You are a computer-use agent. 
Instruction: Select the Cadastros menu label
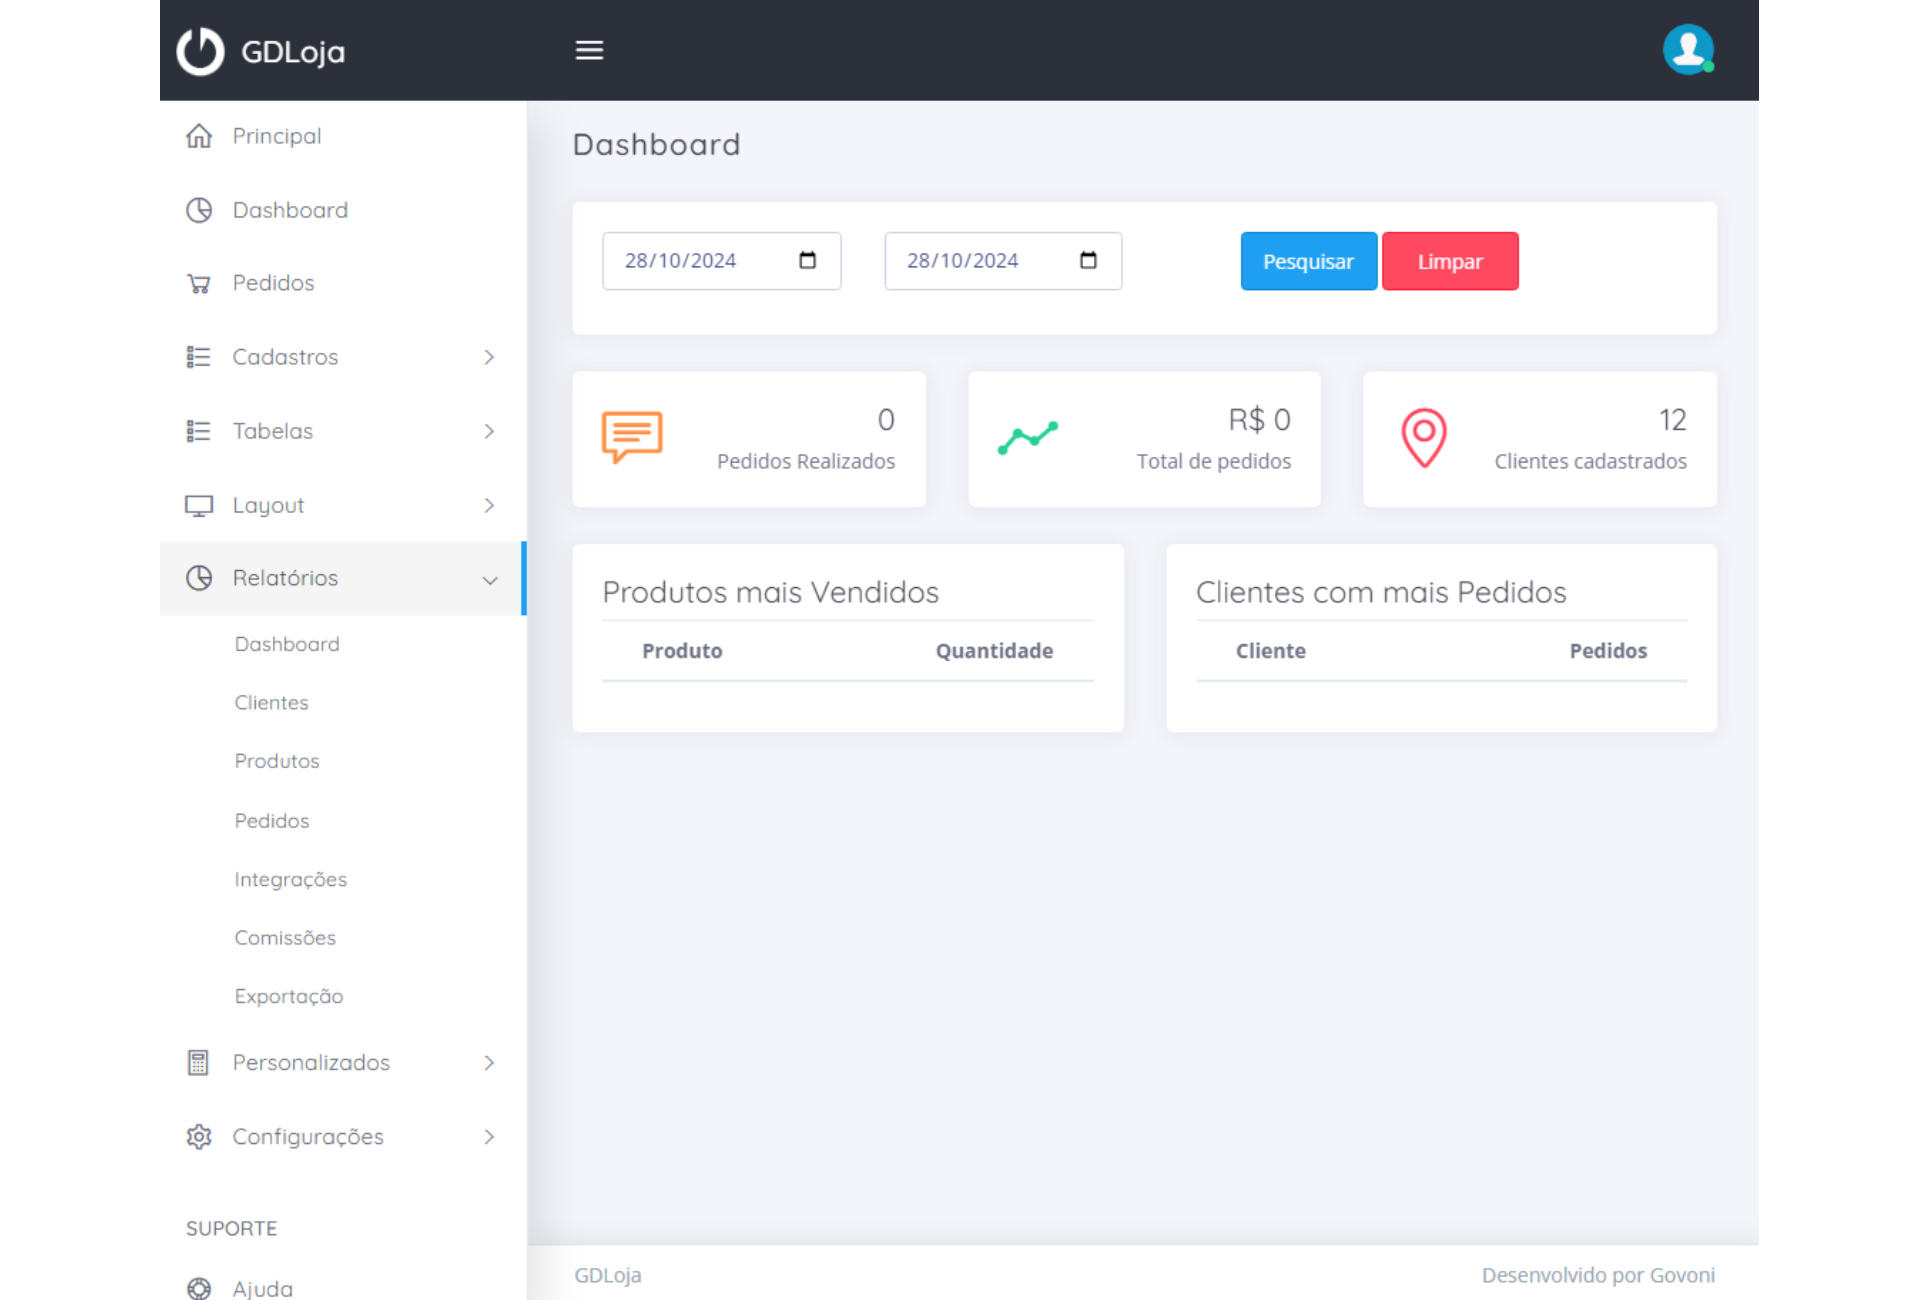[285, 357]
